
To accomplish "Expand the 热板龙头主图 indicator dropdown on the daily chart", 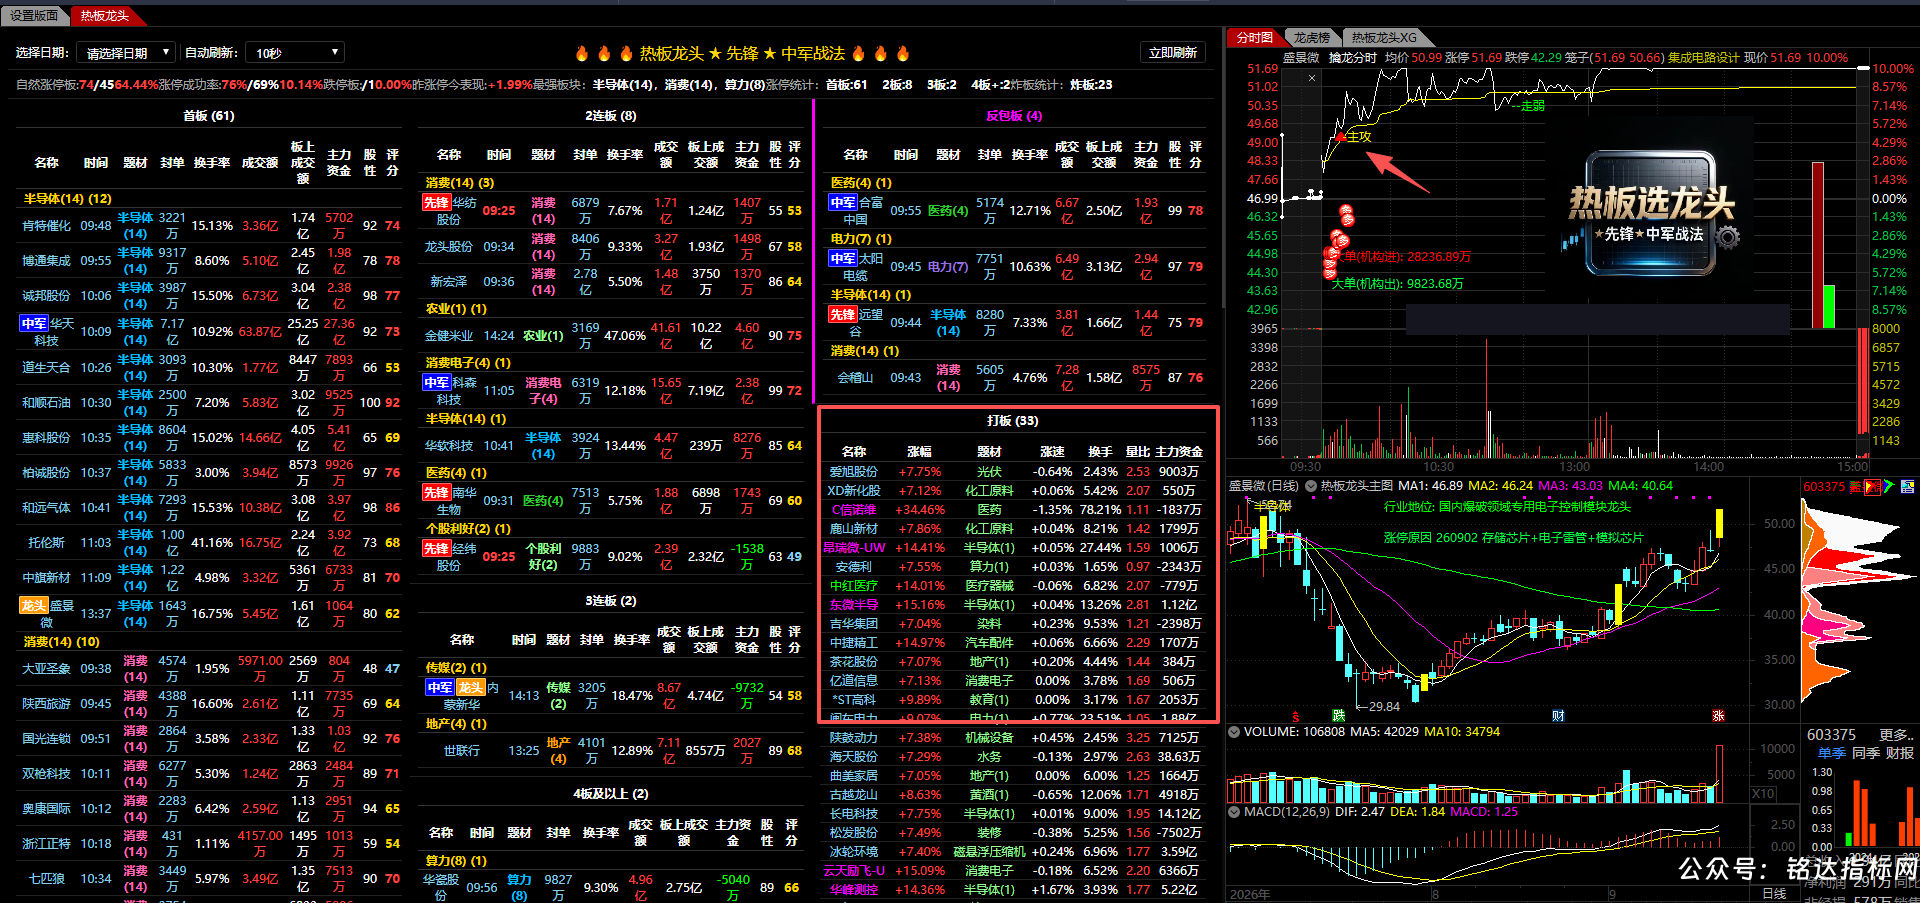I will [1311, 486].
